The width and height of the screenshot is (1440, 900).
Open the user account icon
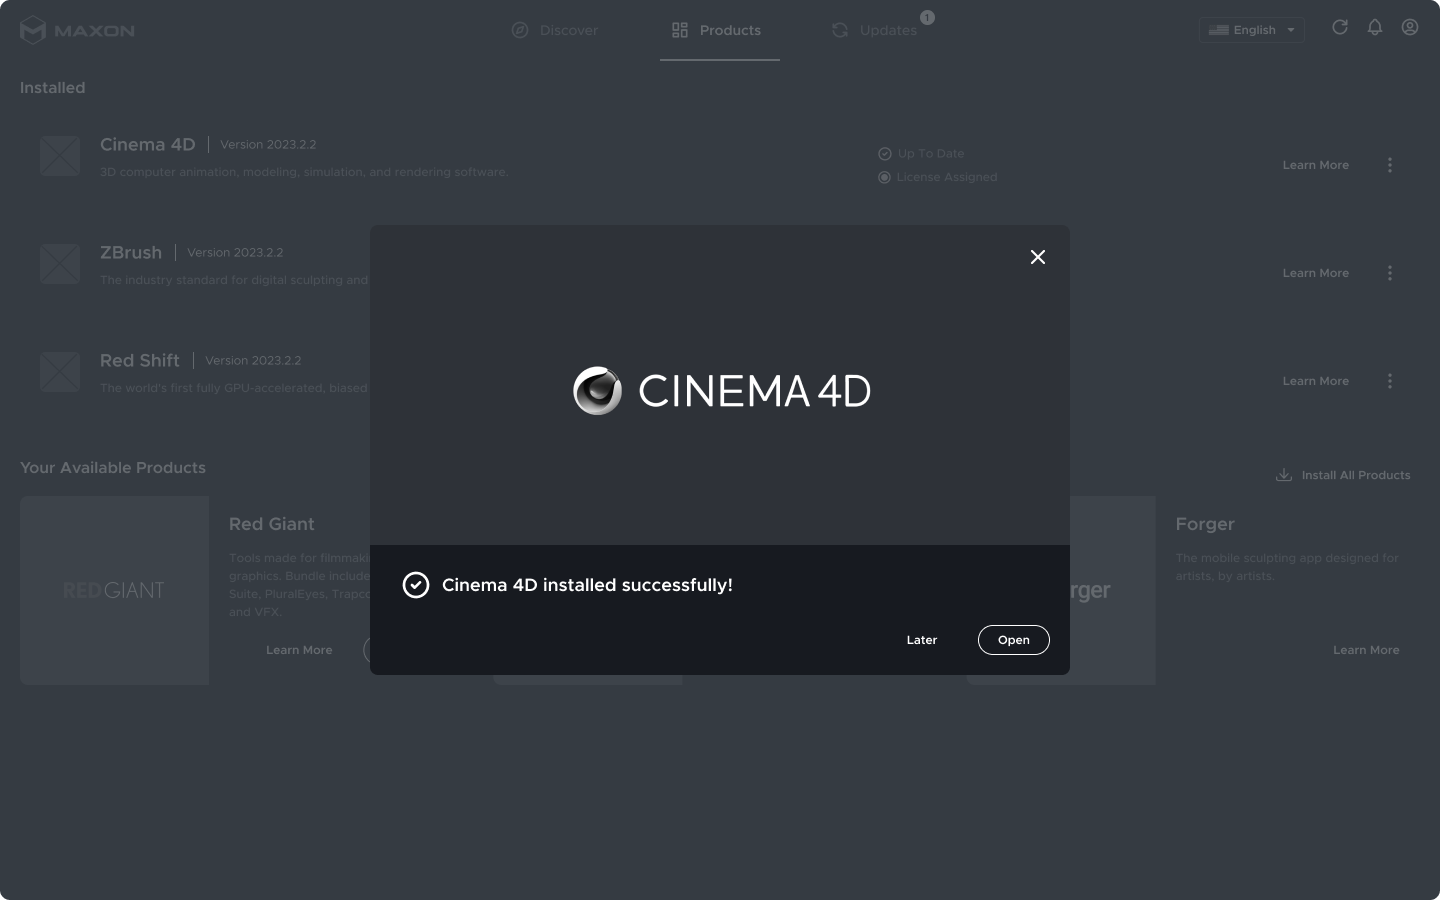tap(1410, 27)
